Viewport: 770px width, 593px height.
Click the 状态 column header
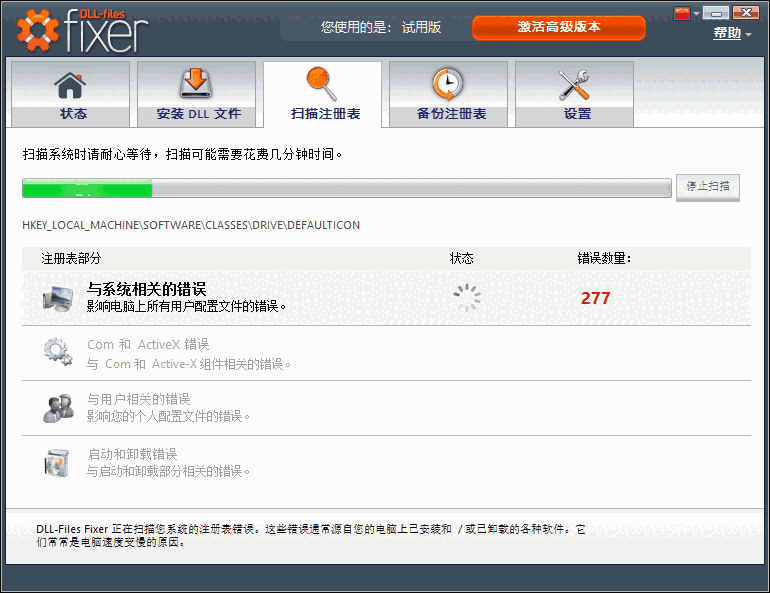click(x=462, y=258)
